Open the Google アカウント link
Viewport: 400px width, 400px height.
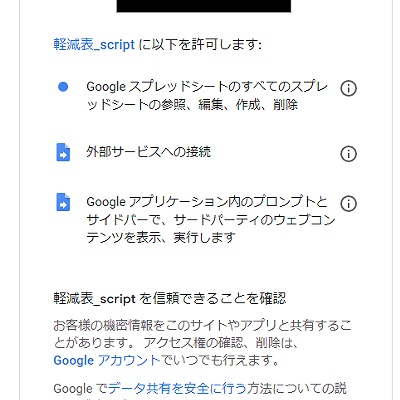107,360
